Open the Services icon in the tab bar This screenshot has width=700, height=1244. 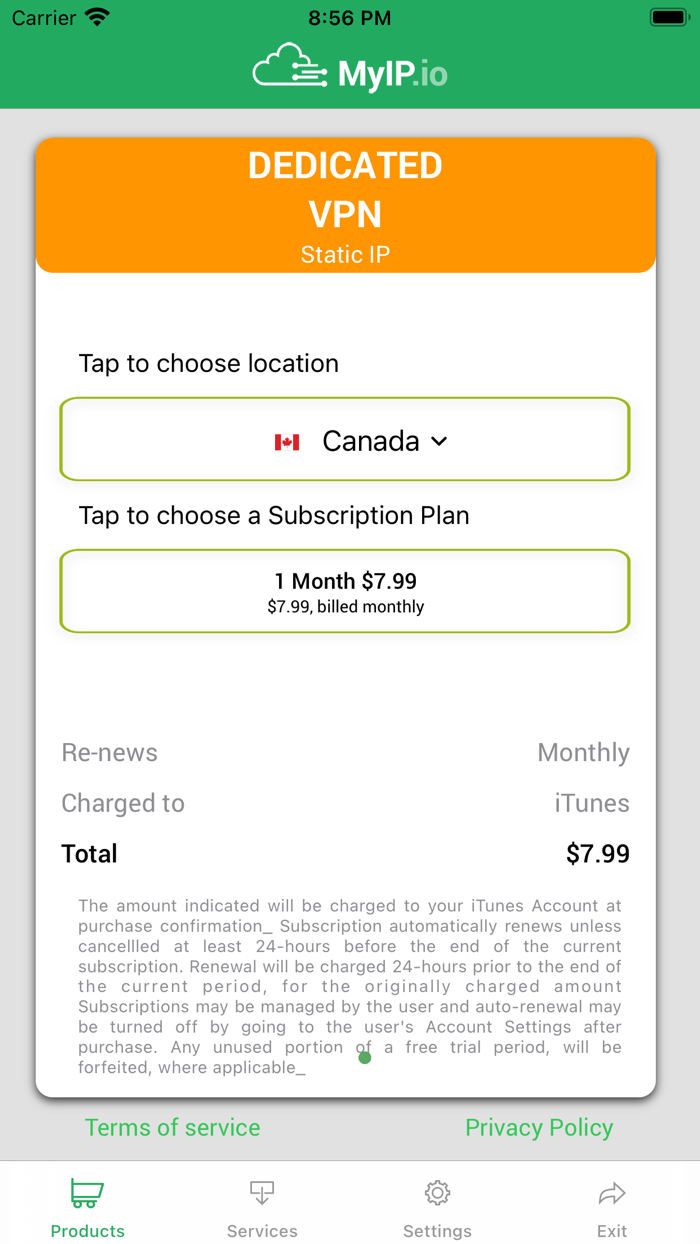[262, 1192]
